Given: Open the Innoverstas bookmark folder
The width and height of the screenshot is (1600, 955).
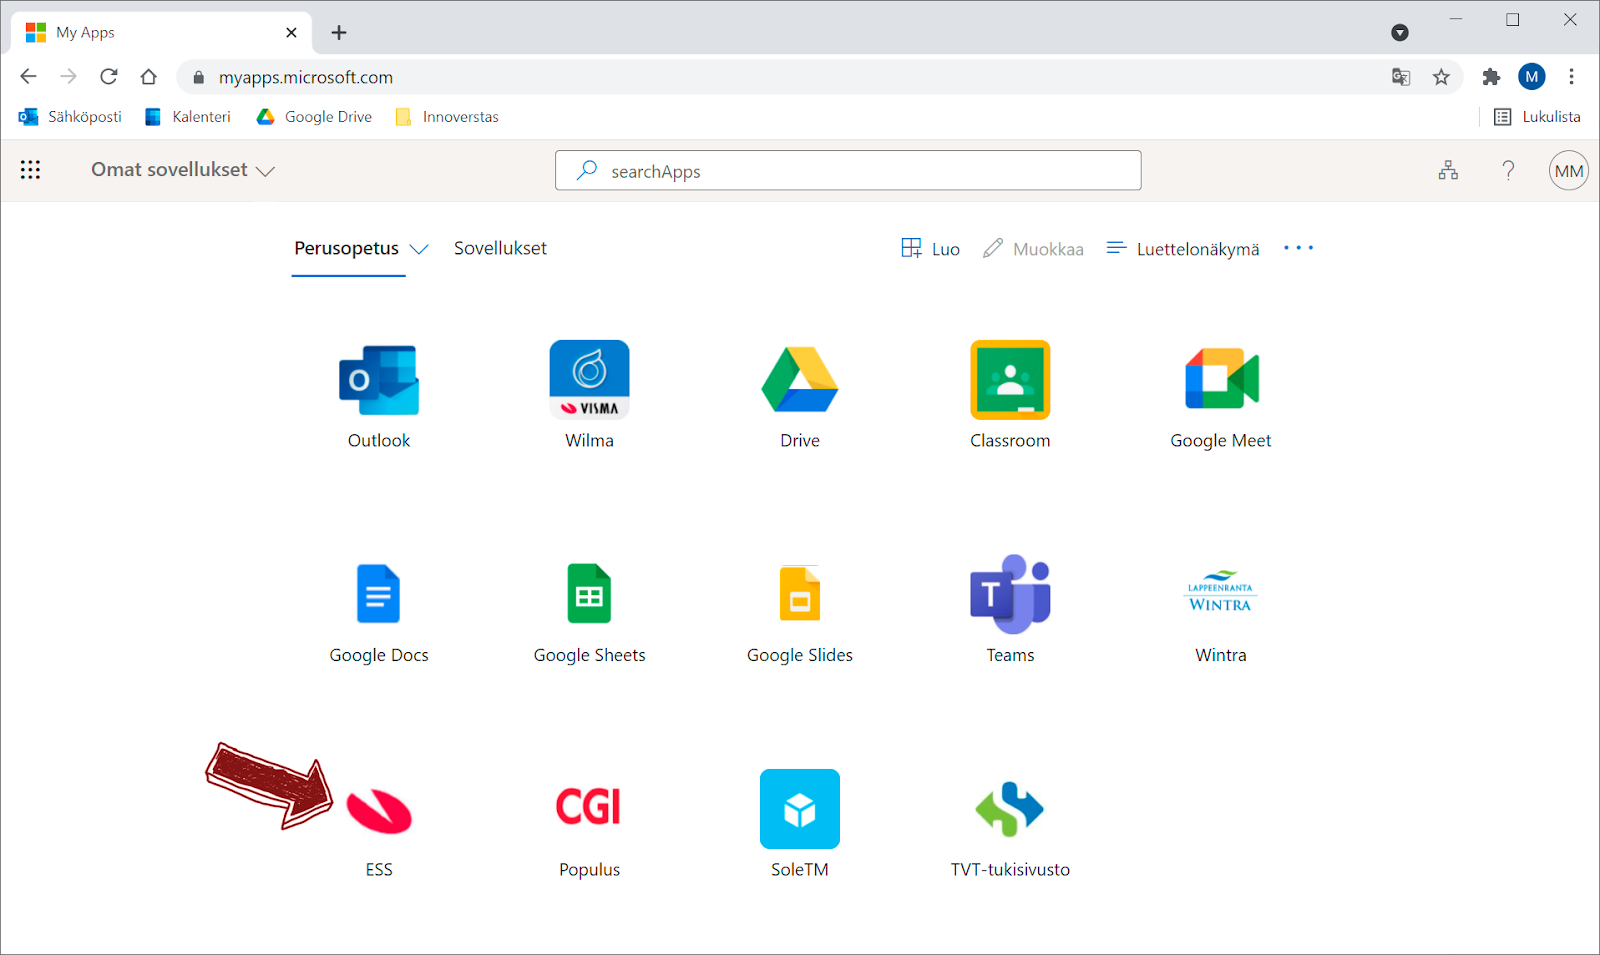Looking at the screenshot, I should tap(447, 117).
